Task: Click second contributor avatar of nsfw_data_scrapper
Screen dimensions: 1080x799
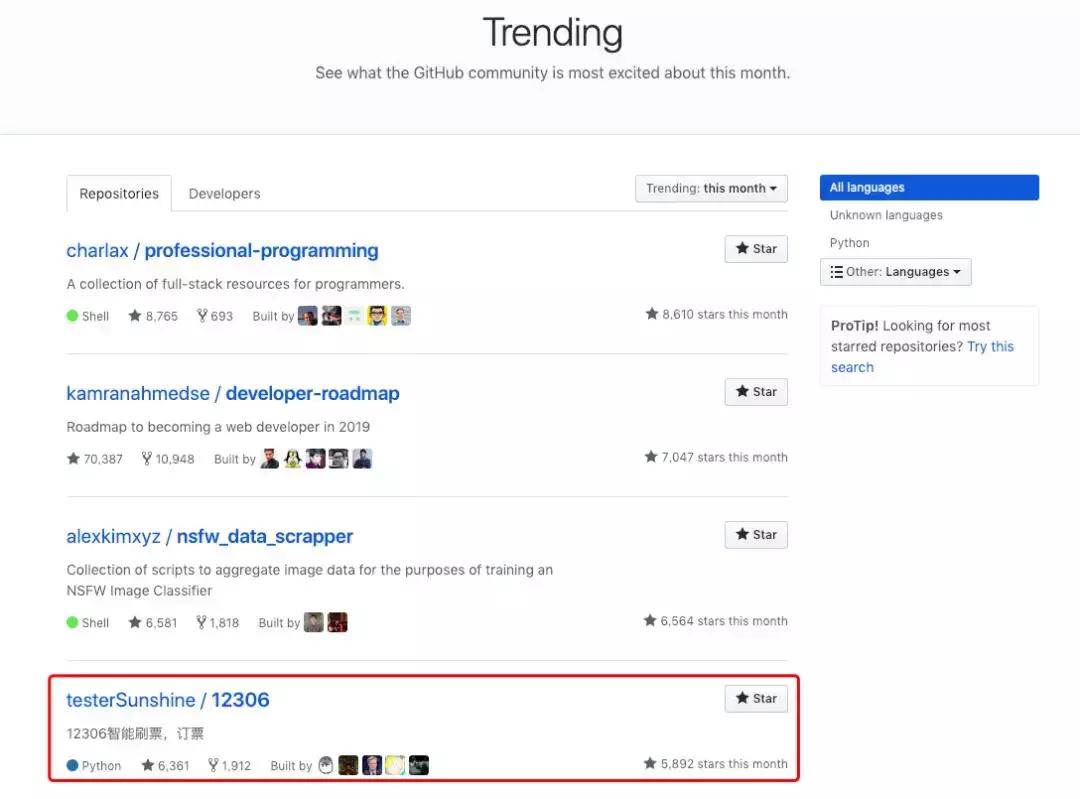Action: (337, 623)
